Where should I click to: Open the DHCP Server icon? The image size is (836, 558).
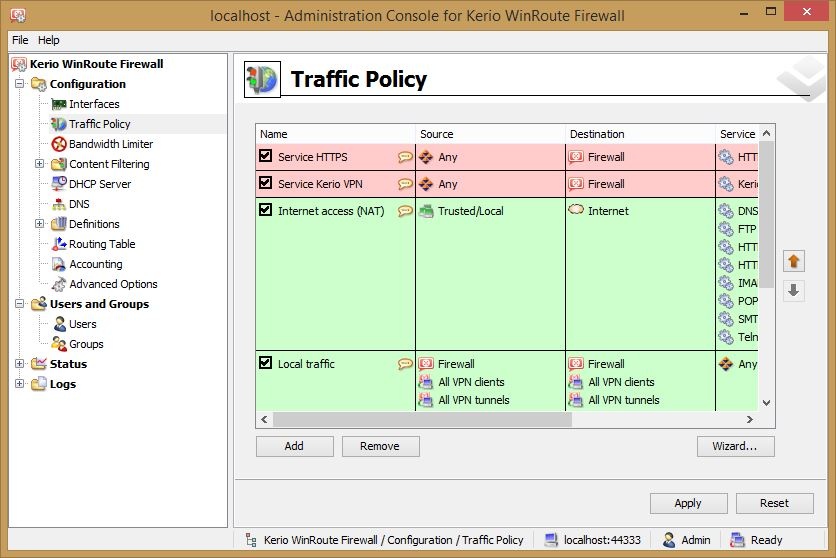(59, 184)
